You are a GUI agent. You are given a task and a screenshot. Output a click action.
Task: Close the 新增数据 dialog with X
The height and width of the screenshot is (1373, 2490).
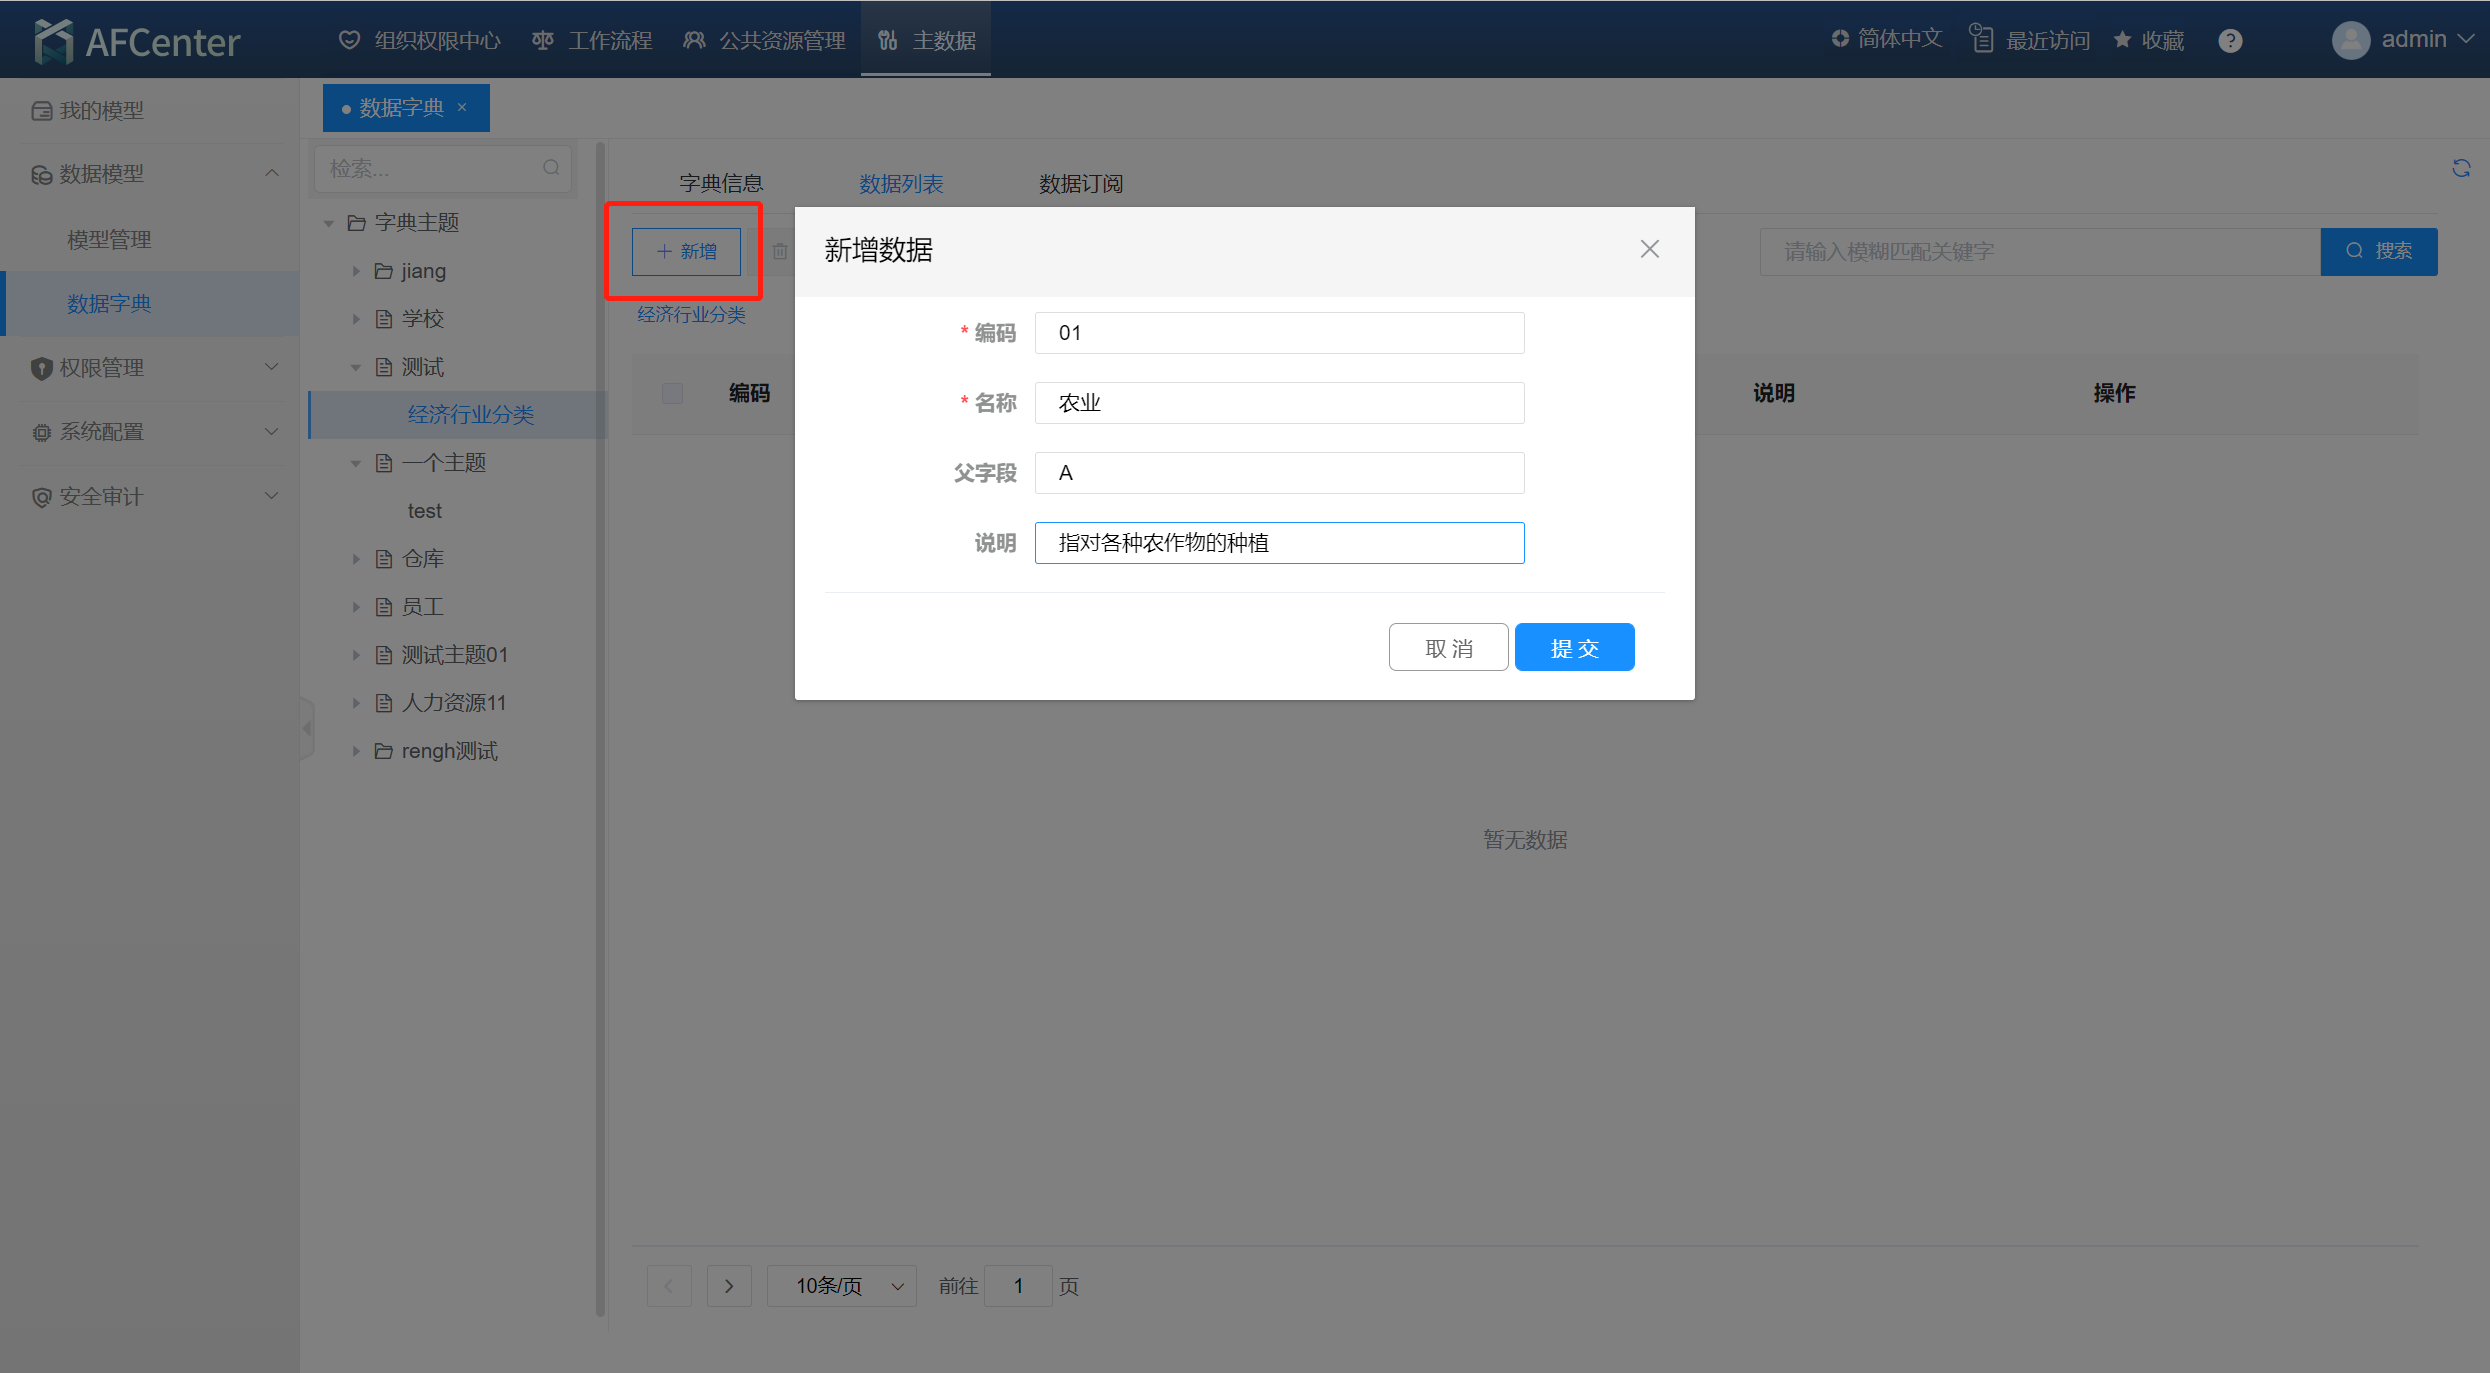(1650, 249)
